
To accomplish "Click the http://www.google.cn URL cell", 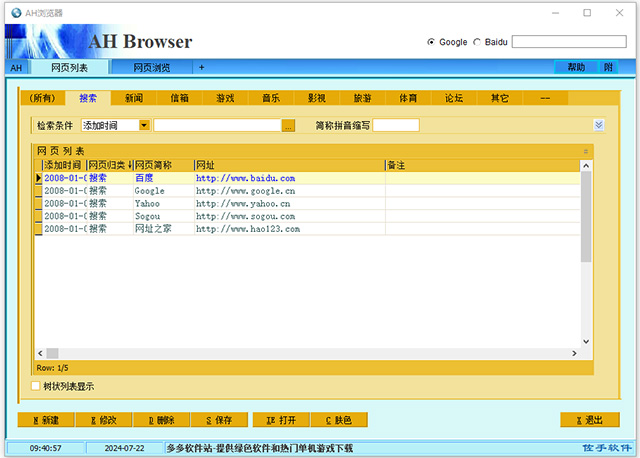I will tap(290, 191).
